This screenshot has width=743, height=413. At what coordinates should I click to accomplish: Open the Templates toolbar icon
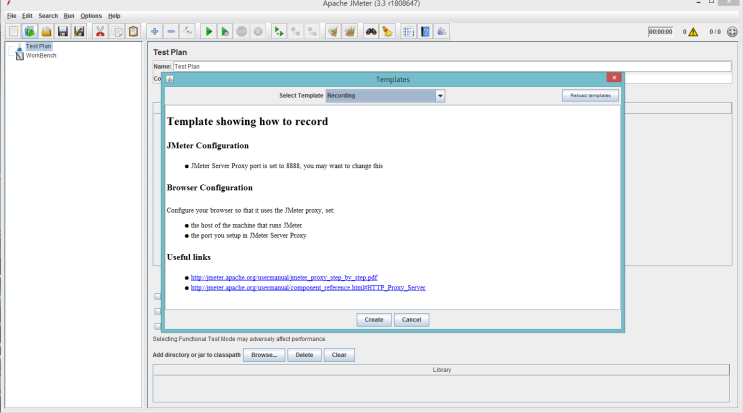tap(30, 32)
